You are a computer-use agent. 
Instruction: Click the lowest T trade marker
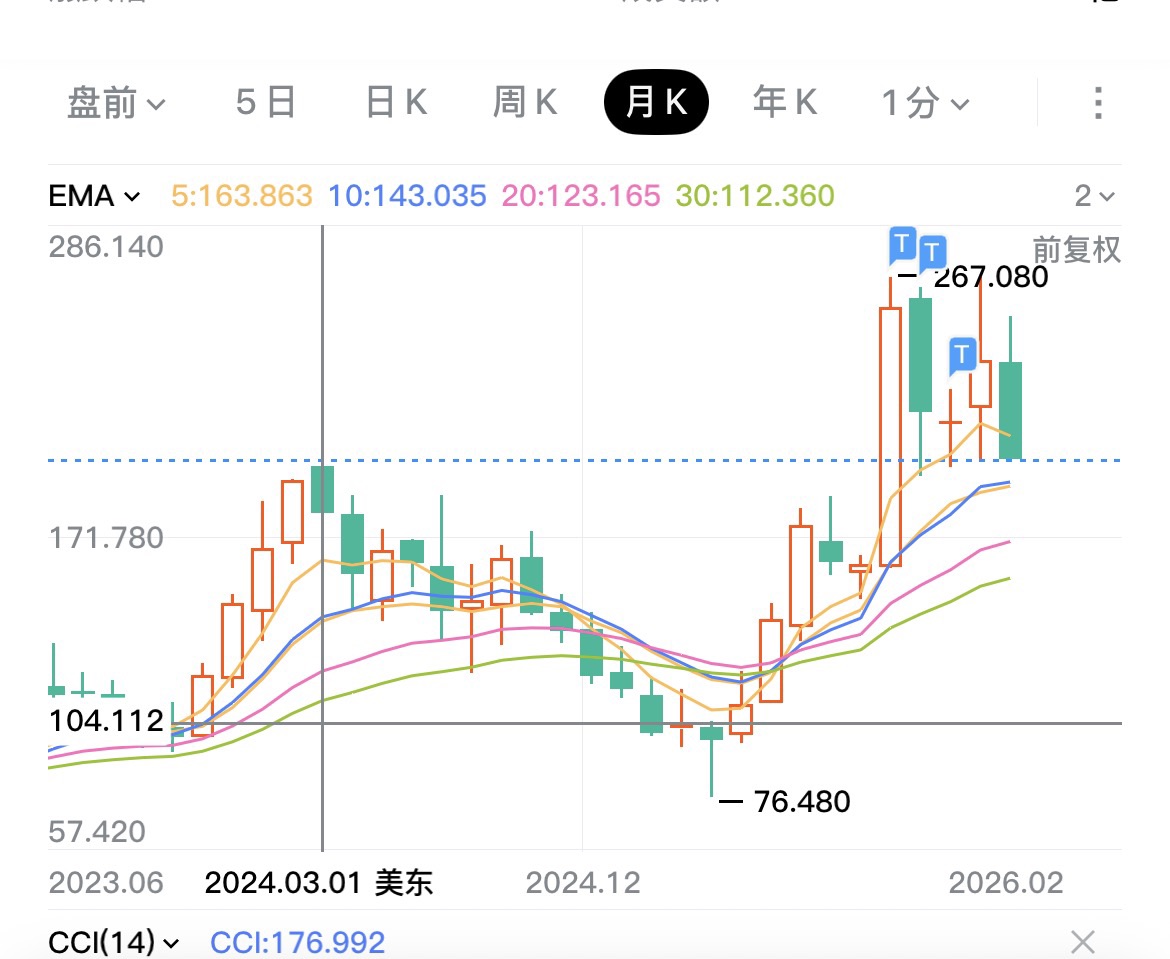pyautogui.click(x=962, y=354)
